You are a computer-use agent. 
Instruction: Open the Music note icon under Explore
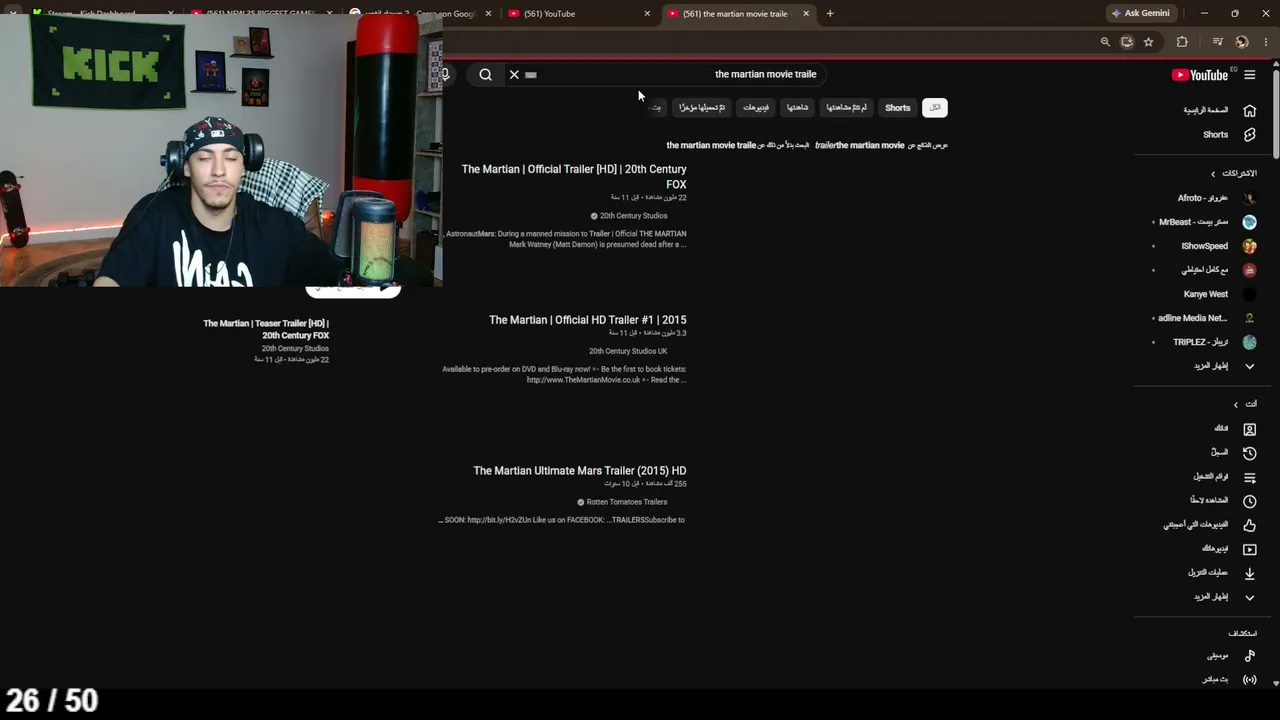coord(1249,656)
